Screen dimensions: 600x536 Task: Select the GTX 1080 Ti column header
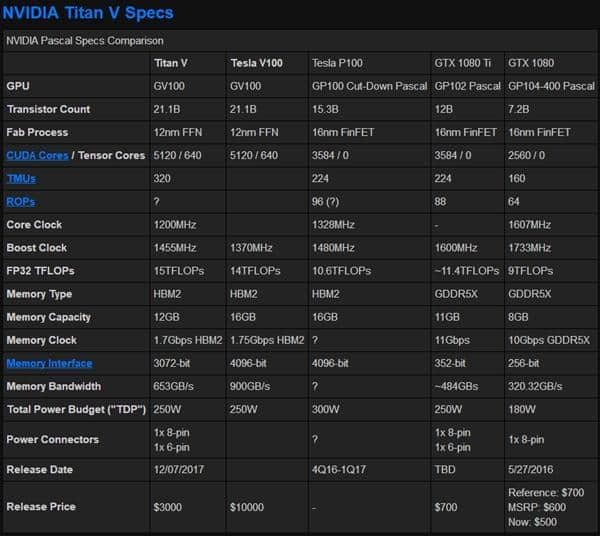click(462, 63)
